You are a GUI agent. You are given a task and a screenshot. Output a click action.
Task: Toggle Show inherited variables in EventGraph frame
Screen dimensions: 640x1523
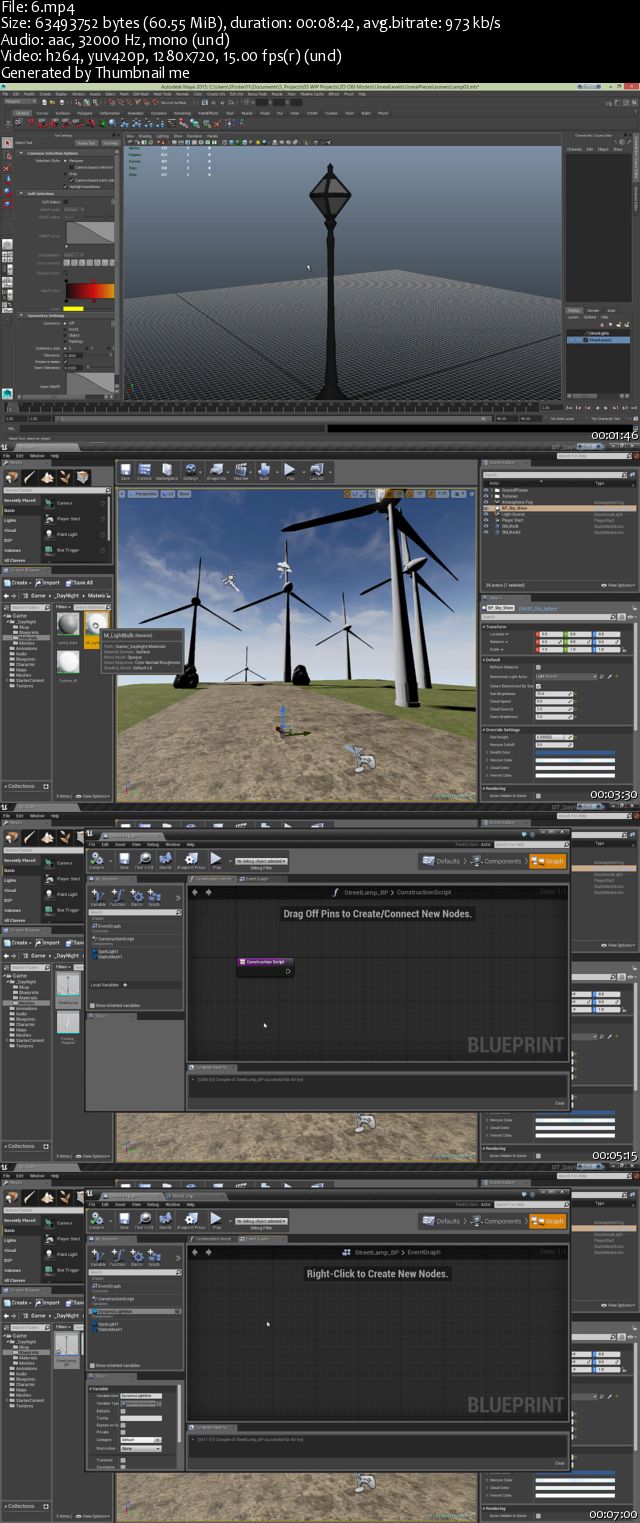tap(92, 1365)
